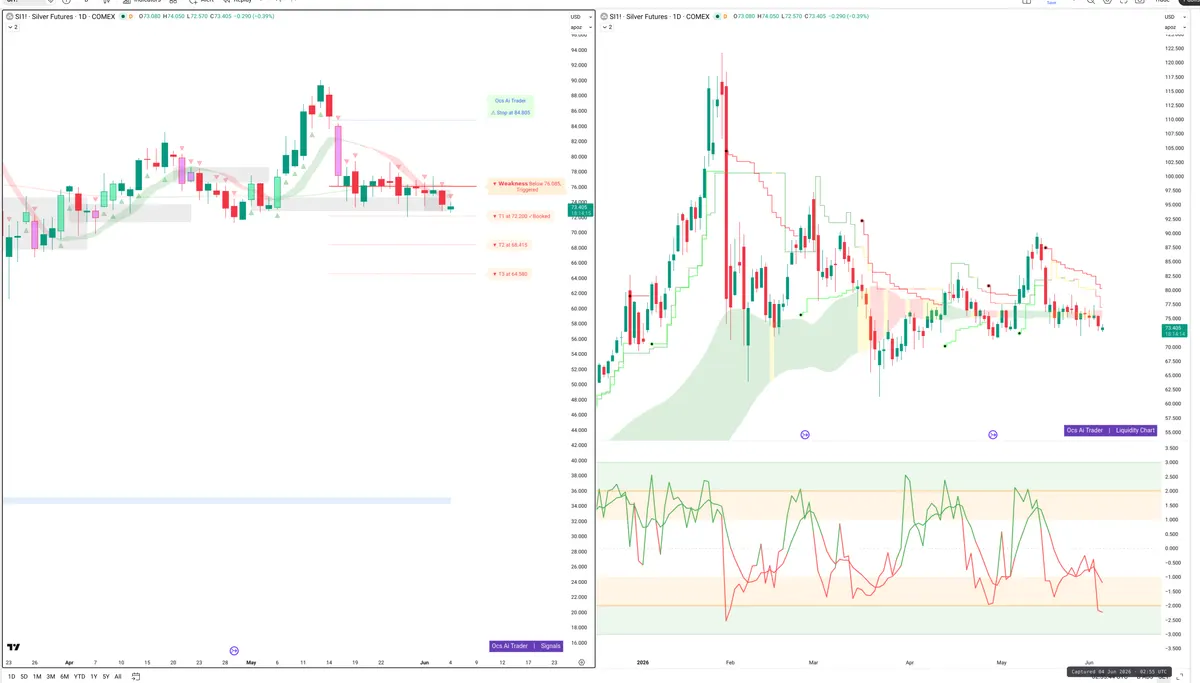Expand the collapsed indicator legend in right chart
This screenshot has width=1200, height=683.
[x=609, y=27]
